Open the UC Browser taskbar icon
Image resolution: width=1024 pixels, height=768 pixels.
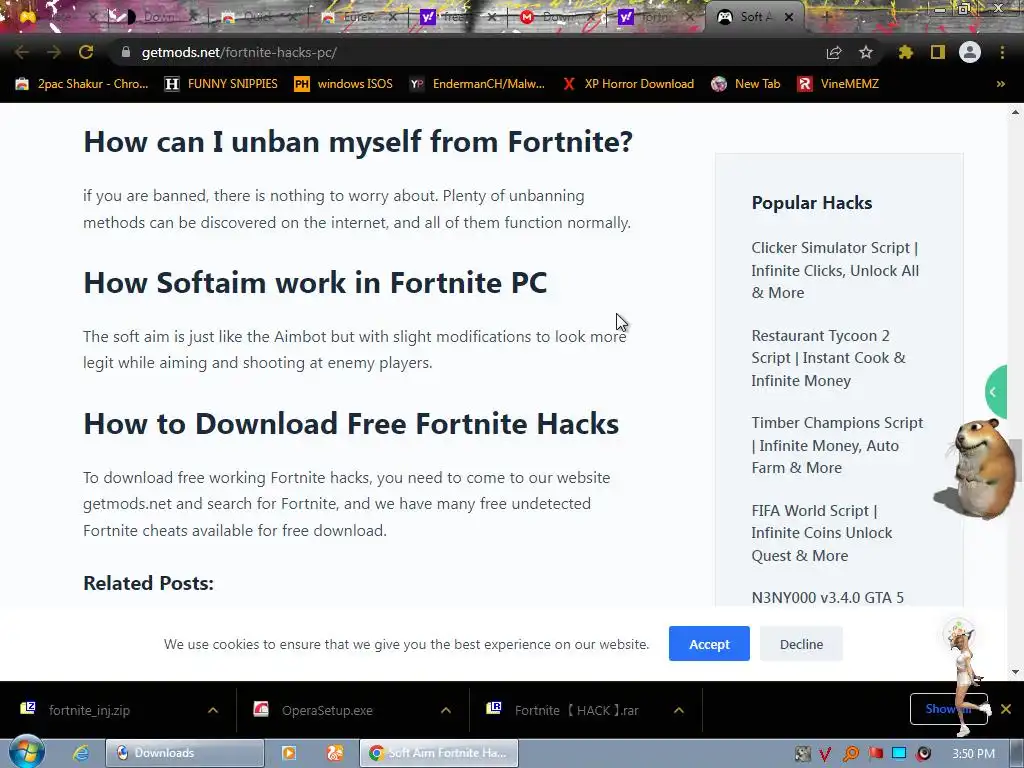(334, 753)
